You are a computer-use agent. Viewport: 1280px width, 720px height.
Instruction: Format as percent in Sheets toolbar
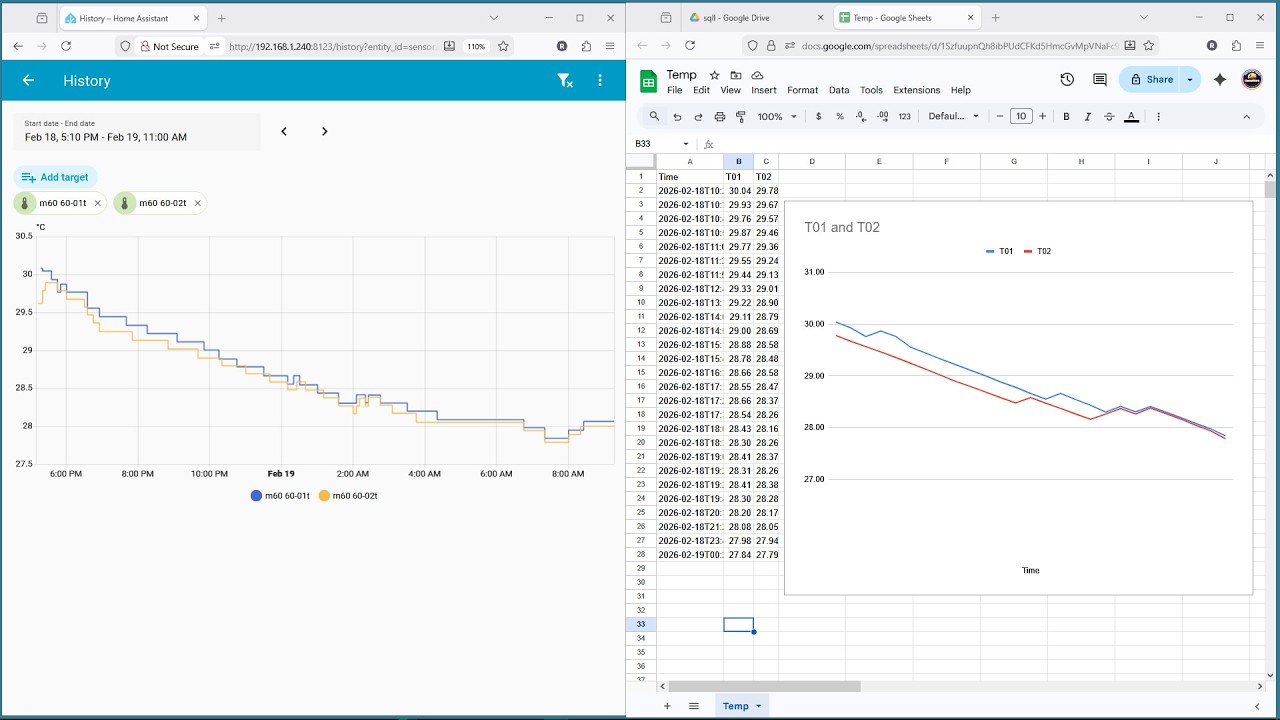point(840,116)
